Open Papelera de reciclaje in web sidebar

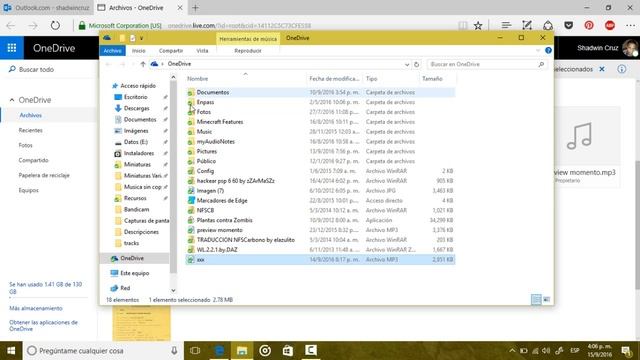coord(44,175)
